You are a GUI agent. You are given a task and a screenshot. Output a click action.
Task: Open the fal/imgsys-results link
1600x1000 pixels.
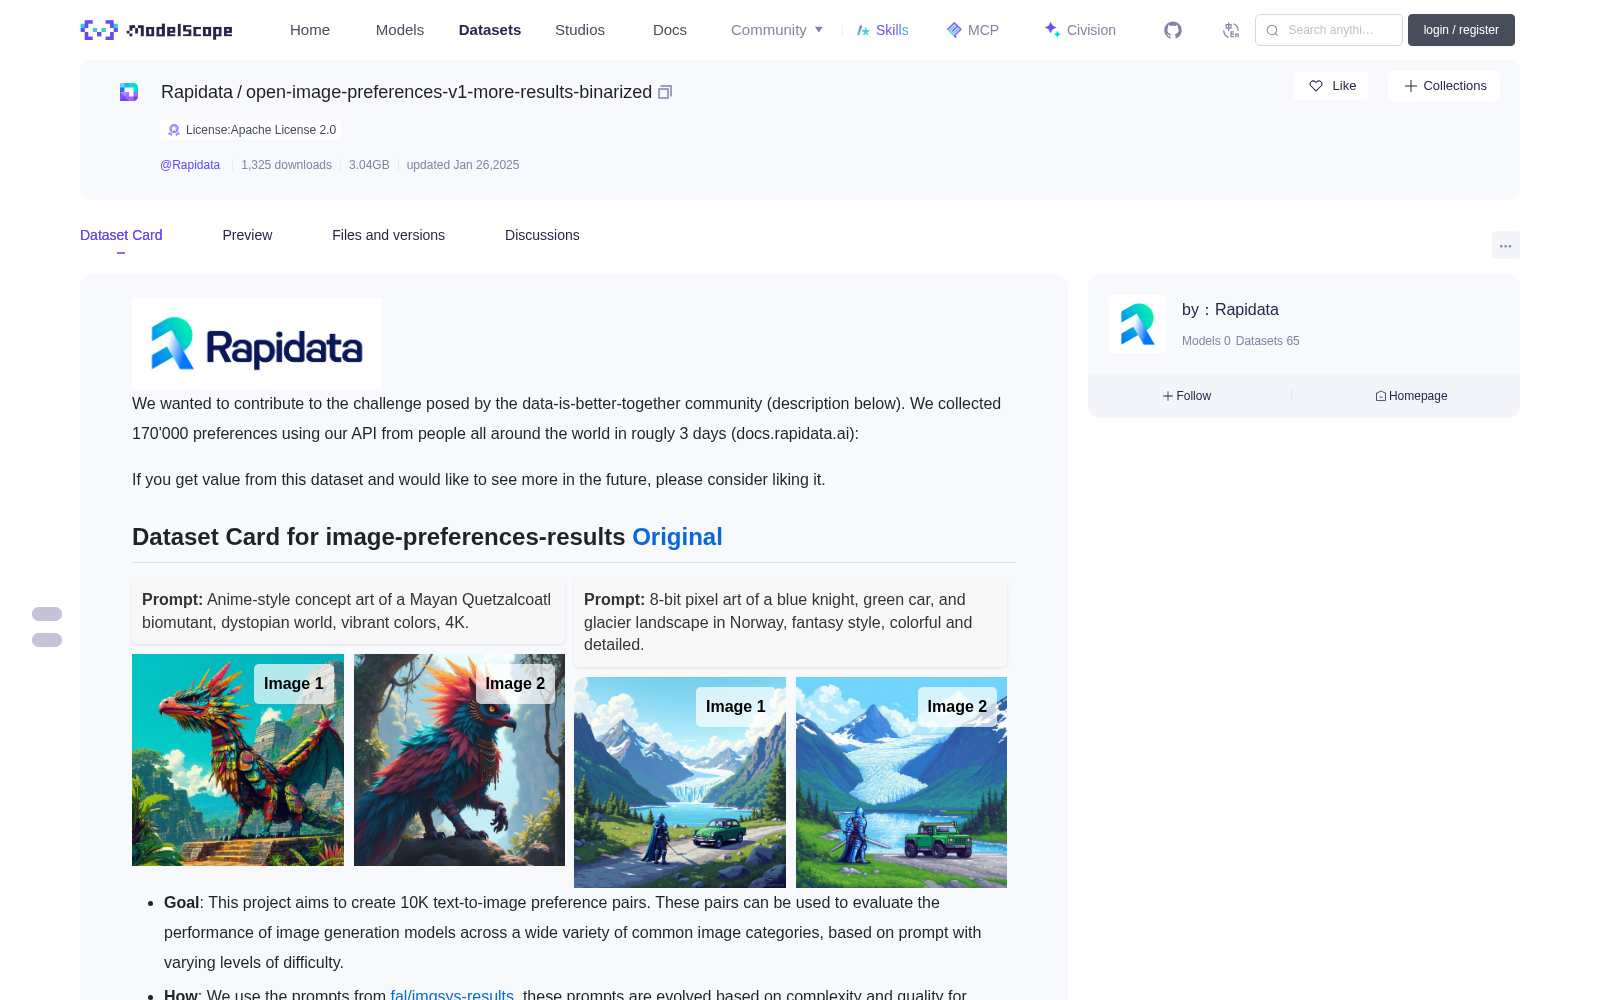[x=452, y=995]
